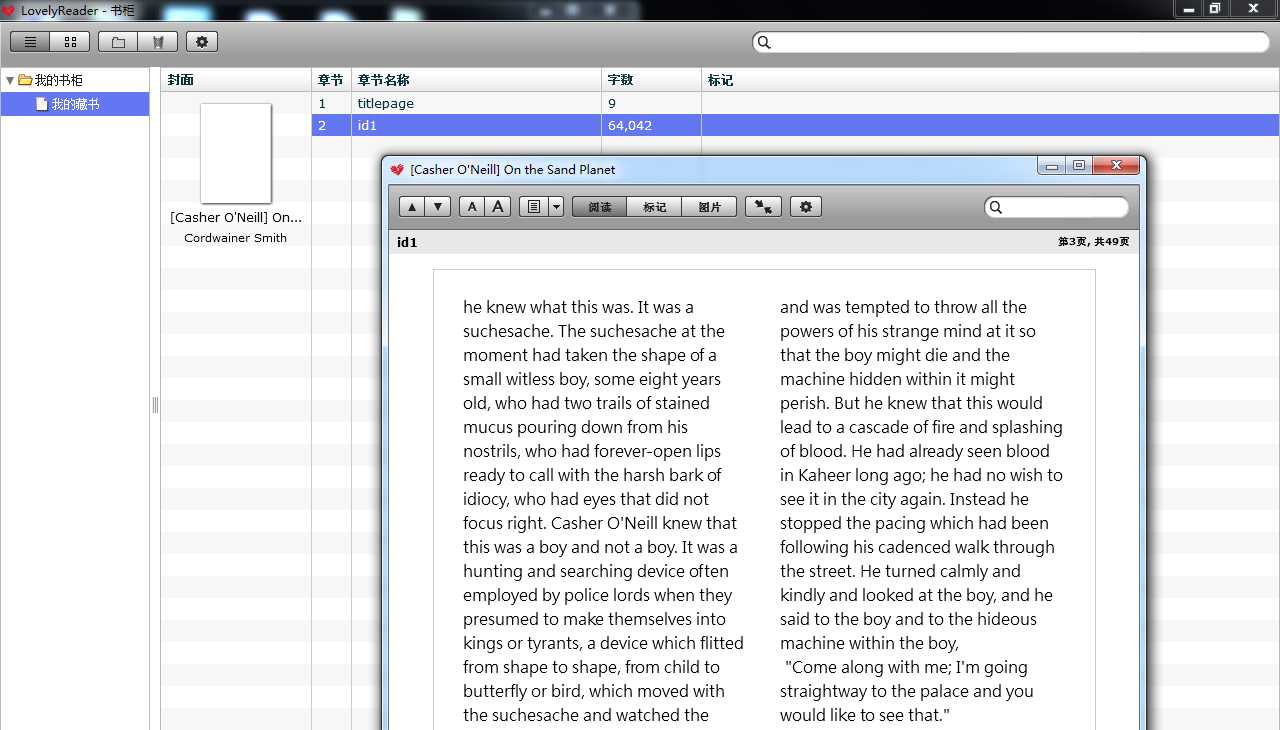
Task: Click the reader window heart icon
Action: point(397,170)
